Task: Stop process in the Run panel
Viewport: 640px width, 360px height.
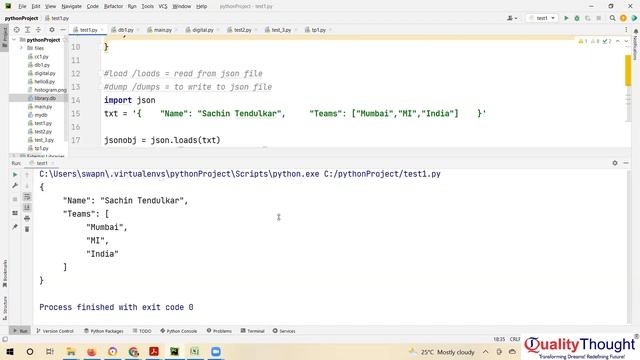Action: [15, 199]
